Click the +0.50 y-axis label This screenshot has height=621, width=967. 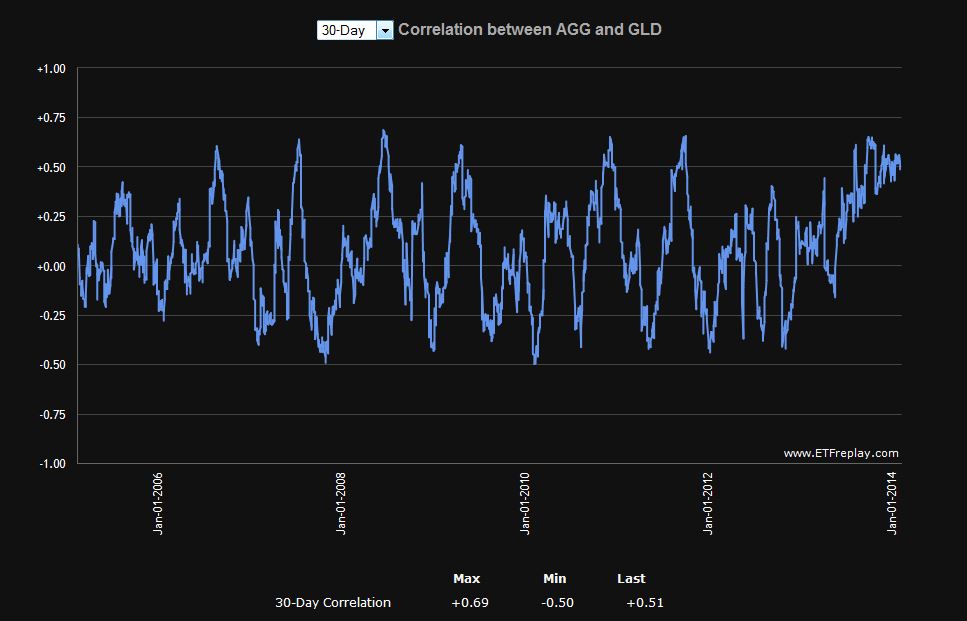[x=51, y=168]
